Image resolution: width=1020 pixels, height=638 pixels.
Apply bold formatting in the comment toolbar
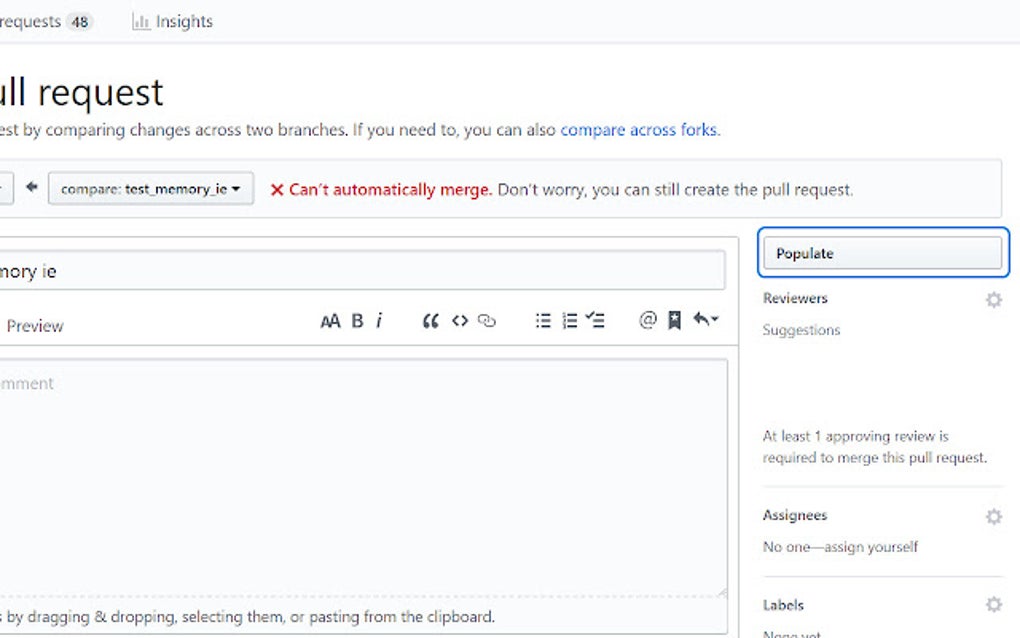click(x=357, y=320)
